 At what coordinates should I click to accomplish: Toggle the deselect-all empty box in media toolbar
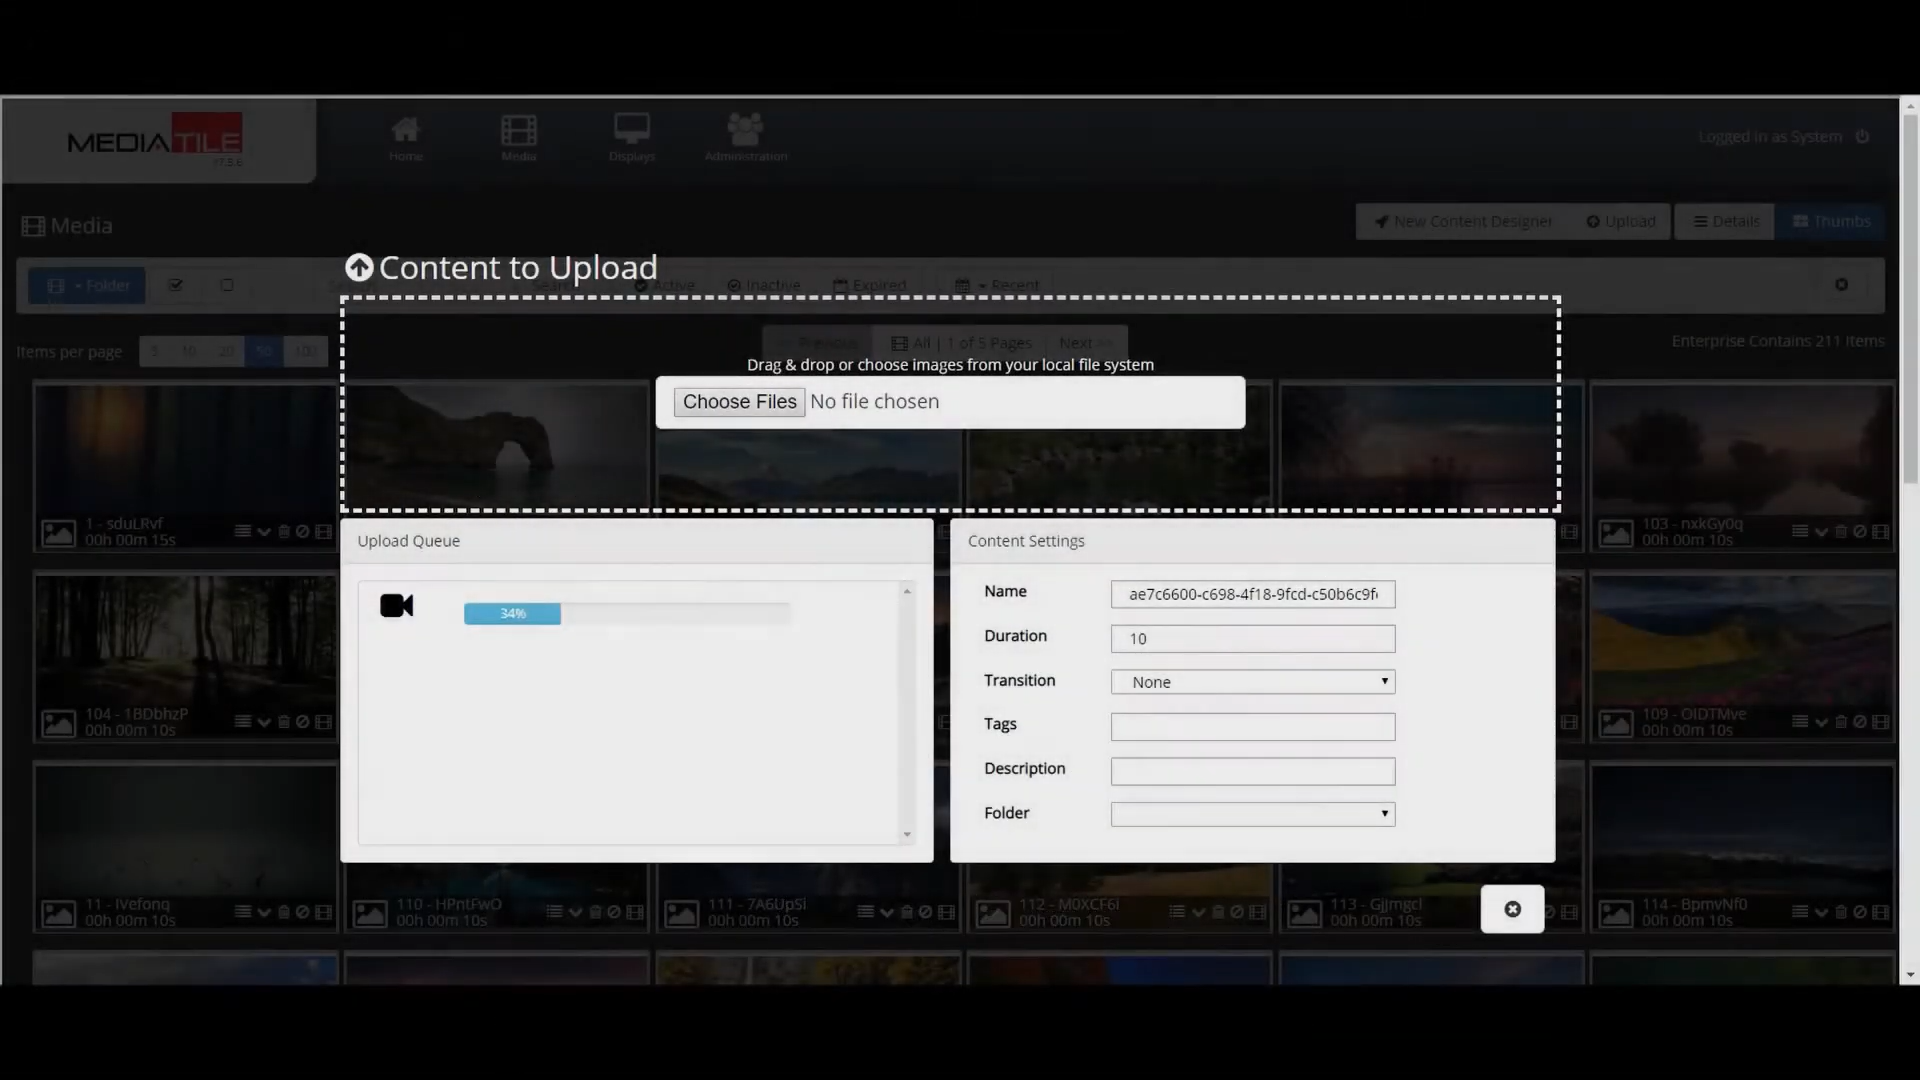227,285
